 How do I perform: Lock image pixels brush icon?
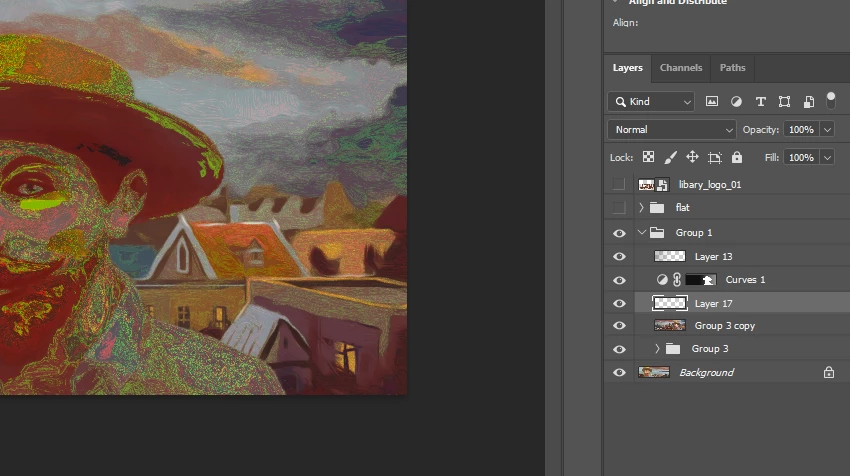[671, 157]
